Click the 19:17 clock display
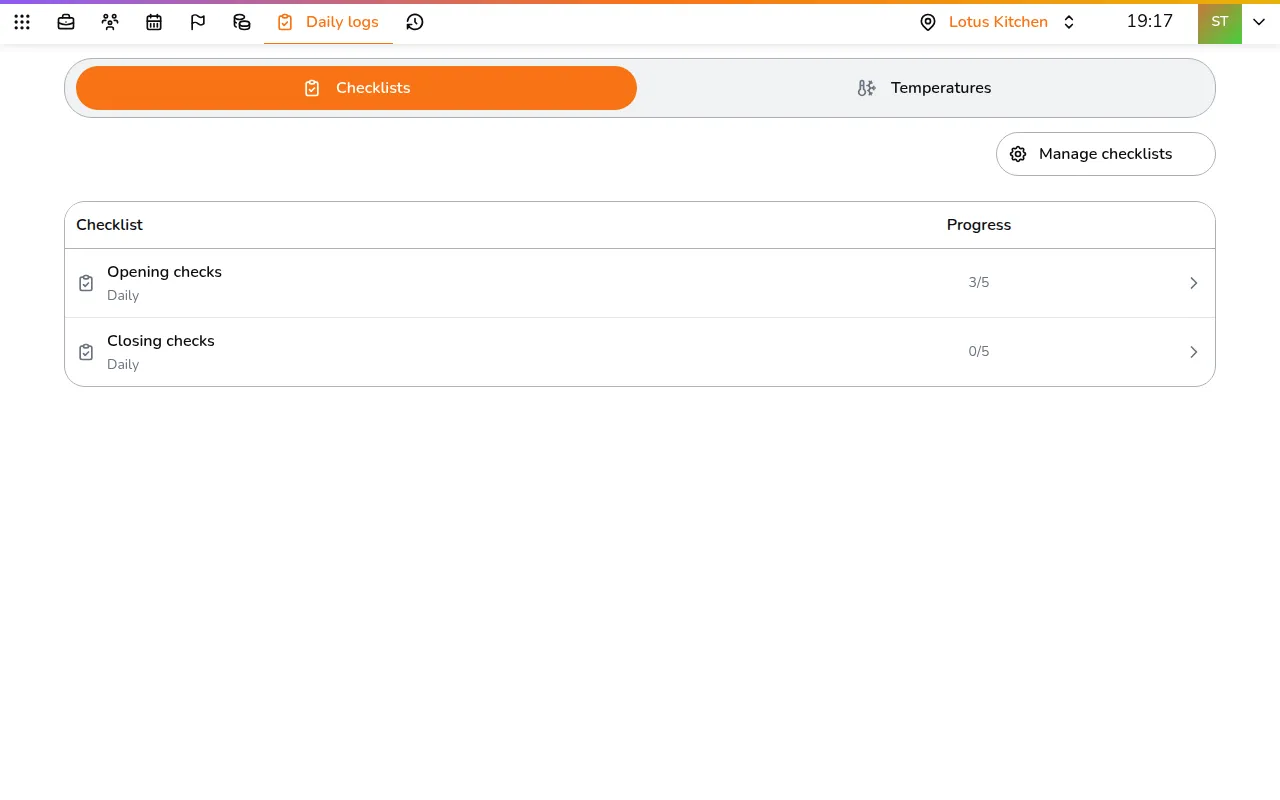The image size is (1280, 800). point(1150,22)
